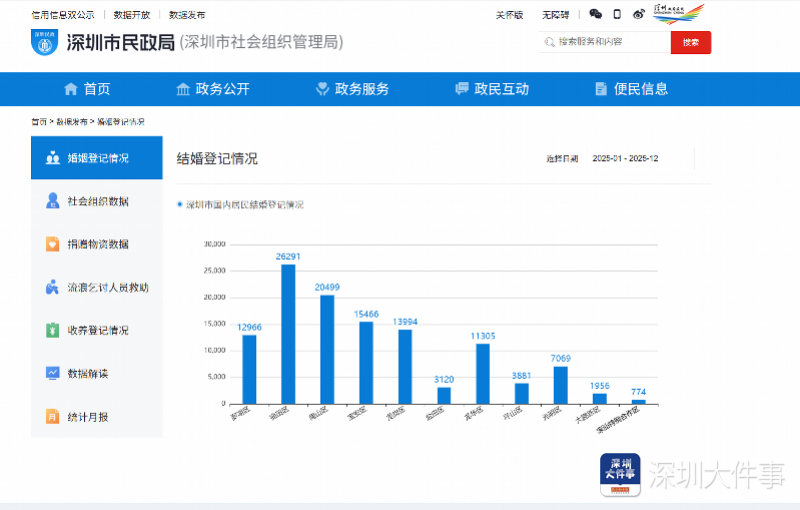Image resolution: width=800 pixels, height=510 pixels.
Task: Click the blue figure icon for 流浪乞讨人员救助
Action: (52, 287)
